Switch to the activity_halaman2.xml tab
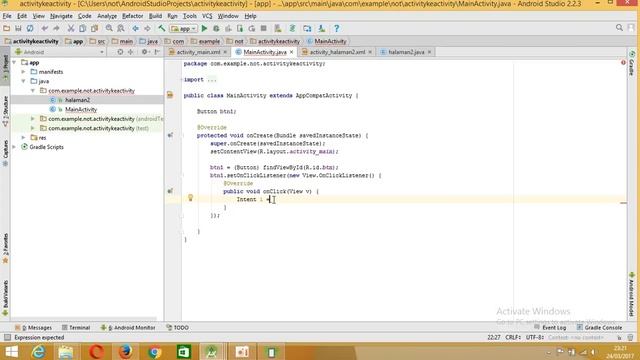 click(337, 52)
